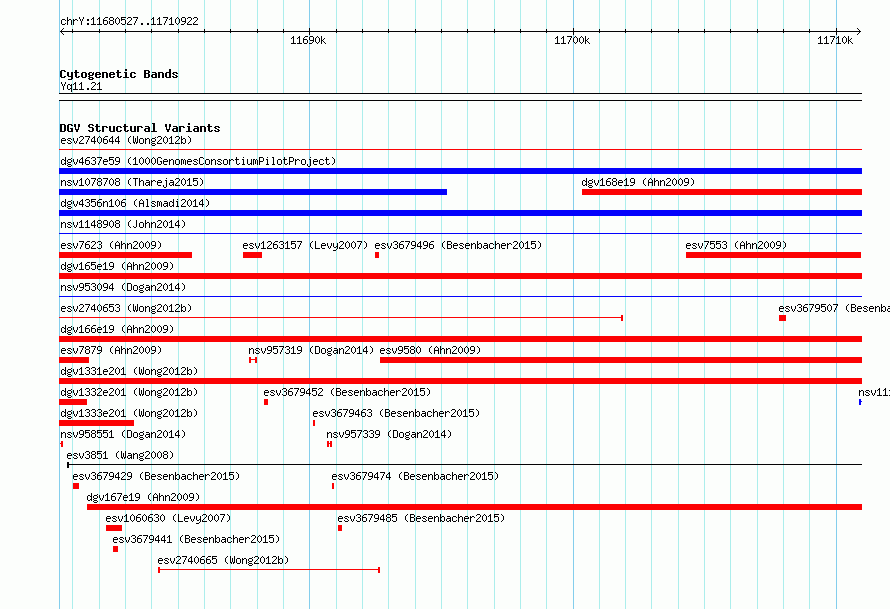Open dgv1333e201 (Wong2012b) variant
Viewport: 890px width, 609px height.
[129, 413]
